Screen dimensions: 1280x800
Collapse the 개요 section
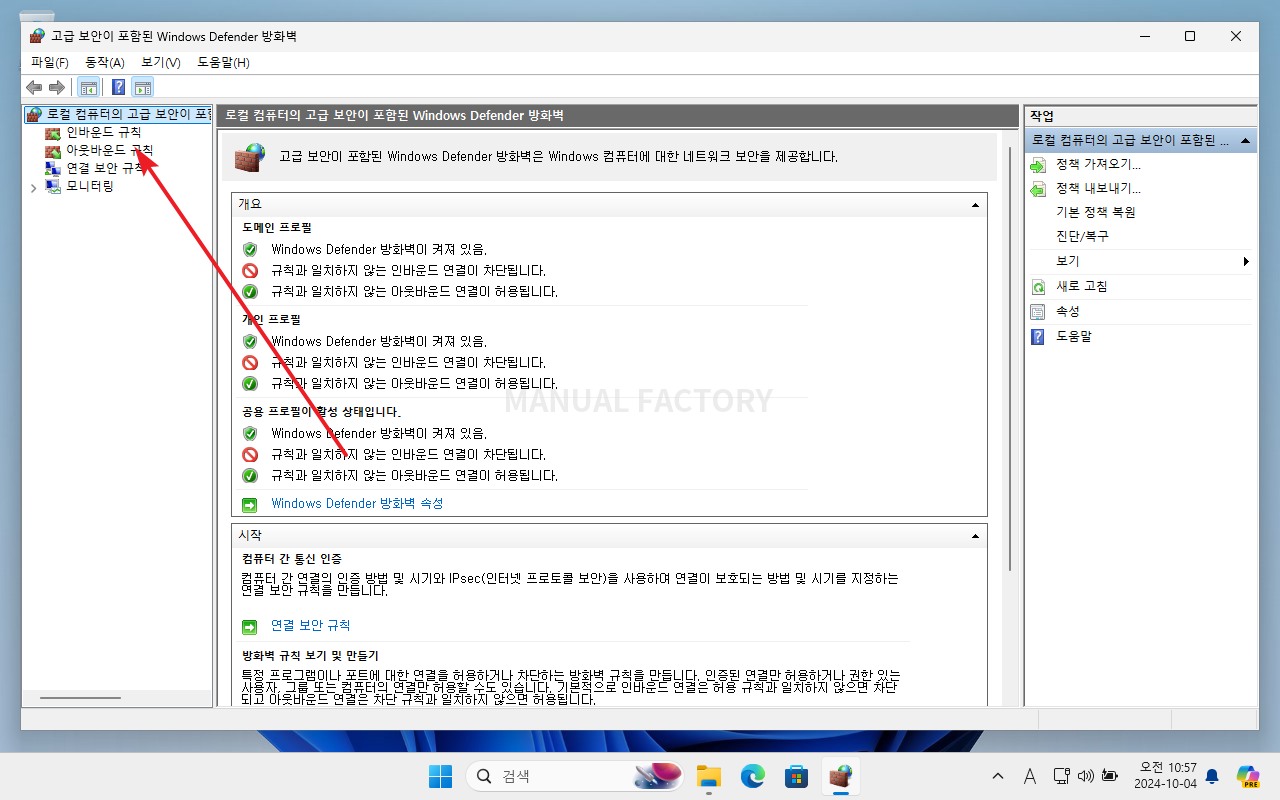[975, 204]
